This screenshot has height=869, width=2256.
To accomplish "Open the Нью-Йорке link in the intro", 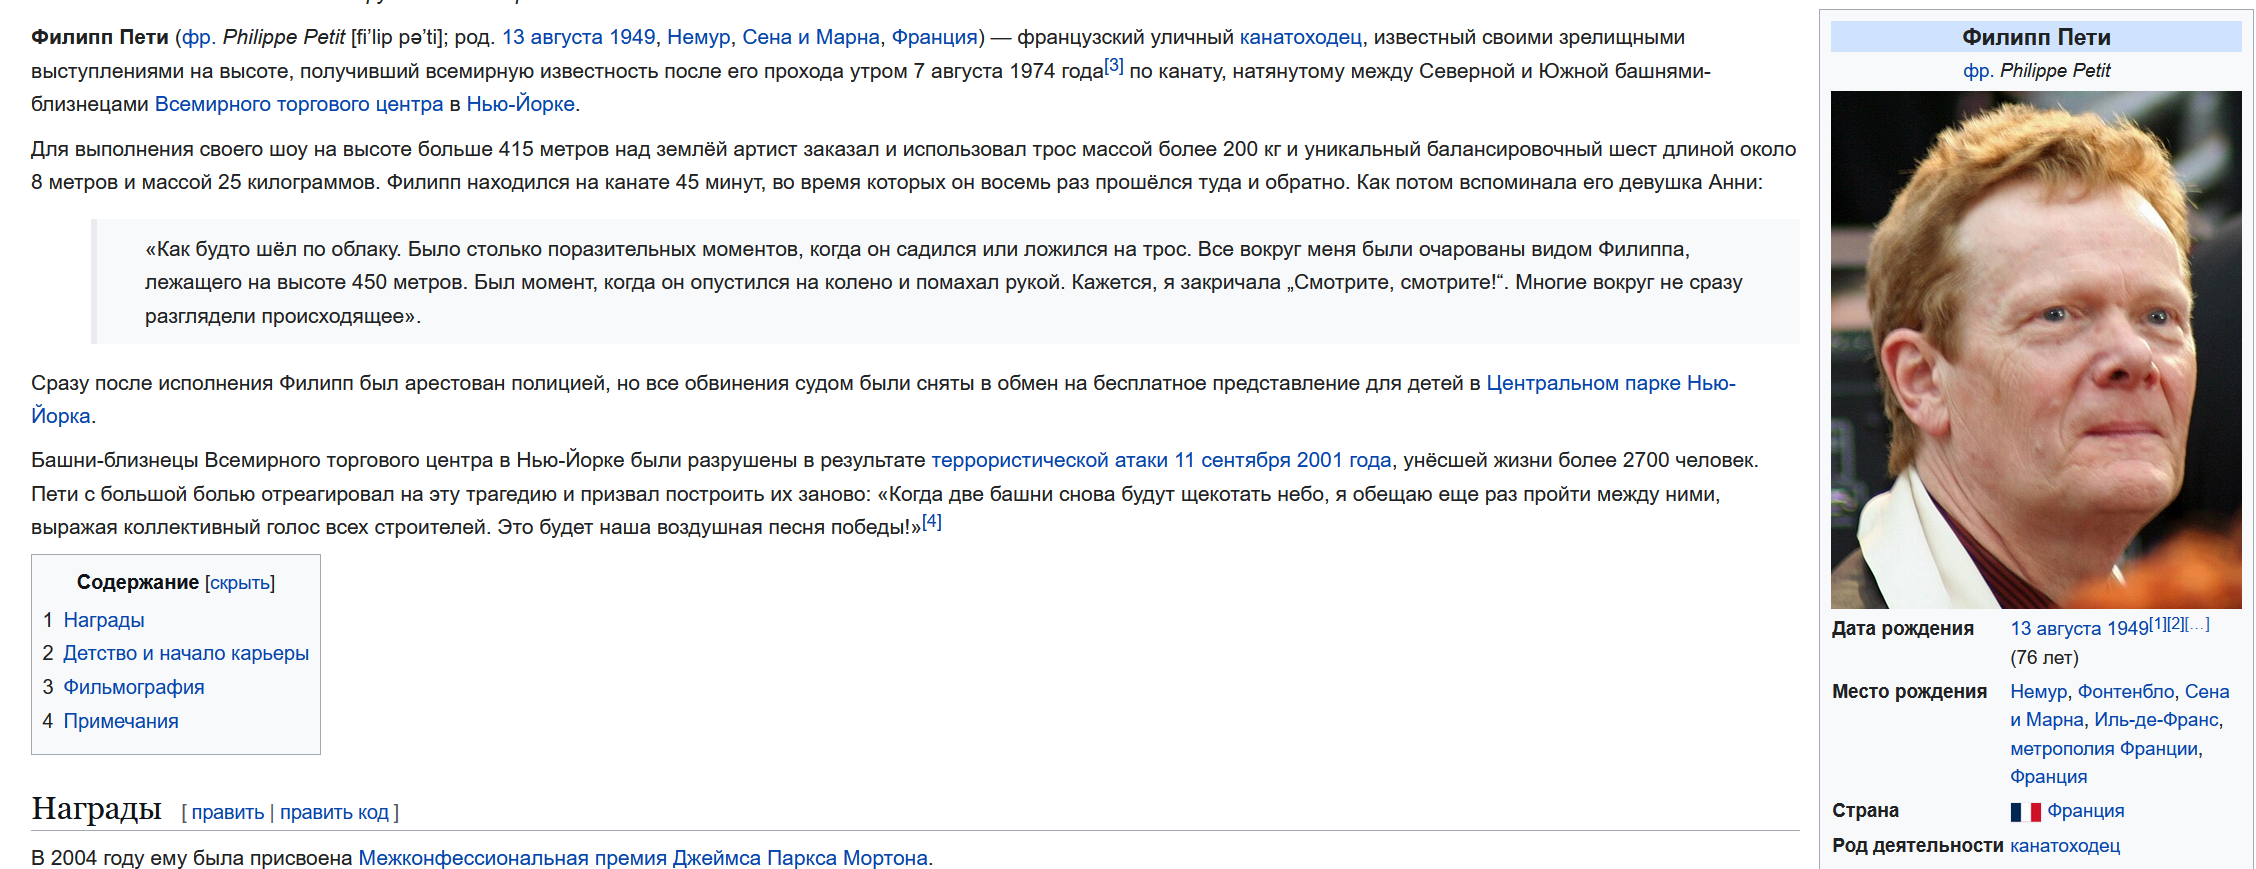I will (x=520, y=104).
